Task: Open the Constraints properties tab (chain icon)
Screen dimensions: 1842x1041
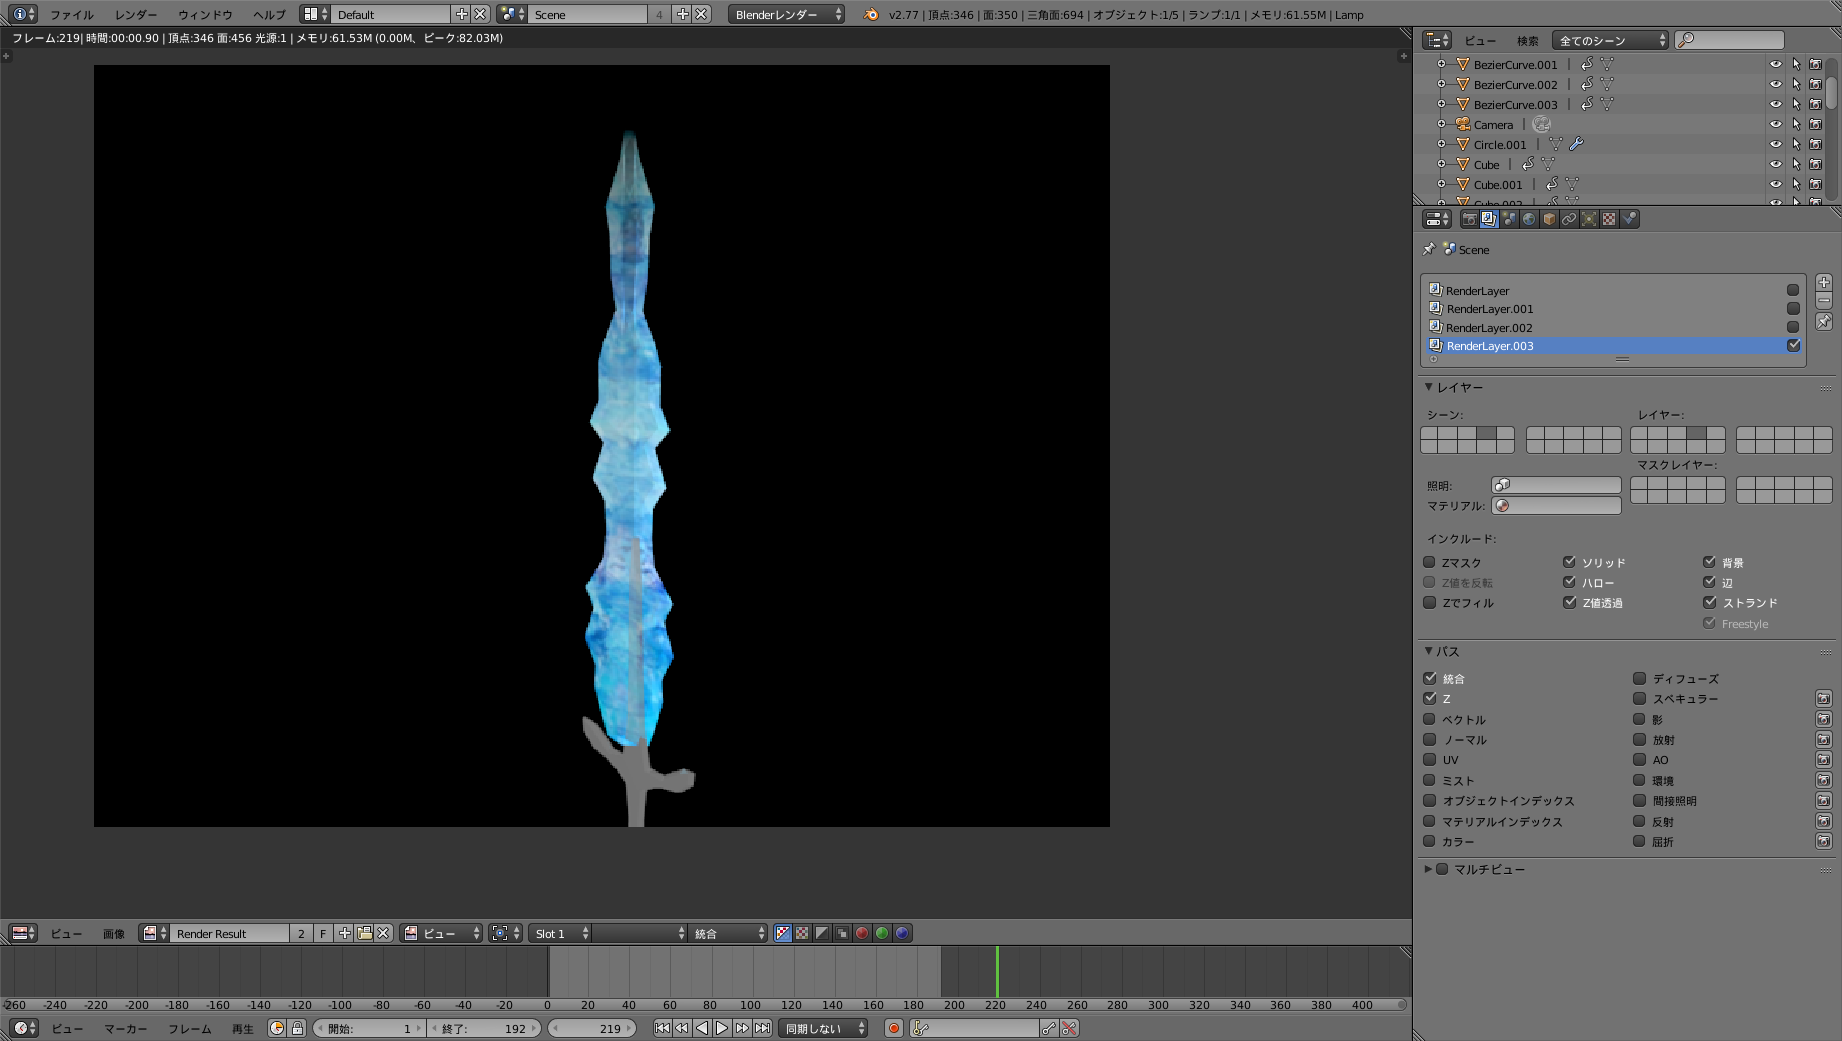Action: (1569, 219)
